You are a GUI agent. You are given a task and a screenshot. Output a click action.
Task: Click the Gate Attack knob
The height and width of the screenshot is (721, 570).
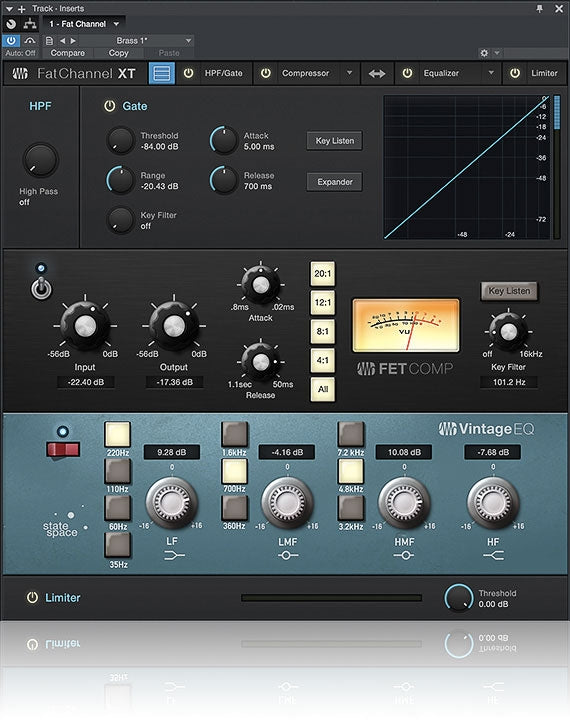tap(224, 140)
